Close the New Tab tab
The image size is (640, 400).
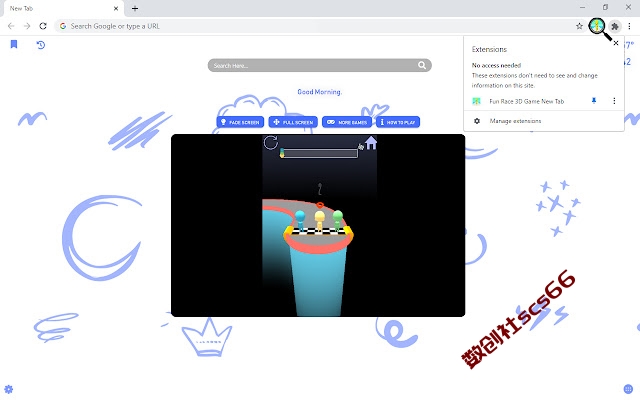116,8
